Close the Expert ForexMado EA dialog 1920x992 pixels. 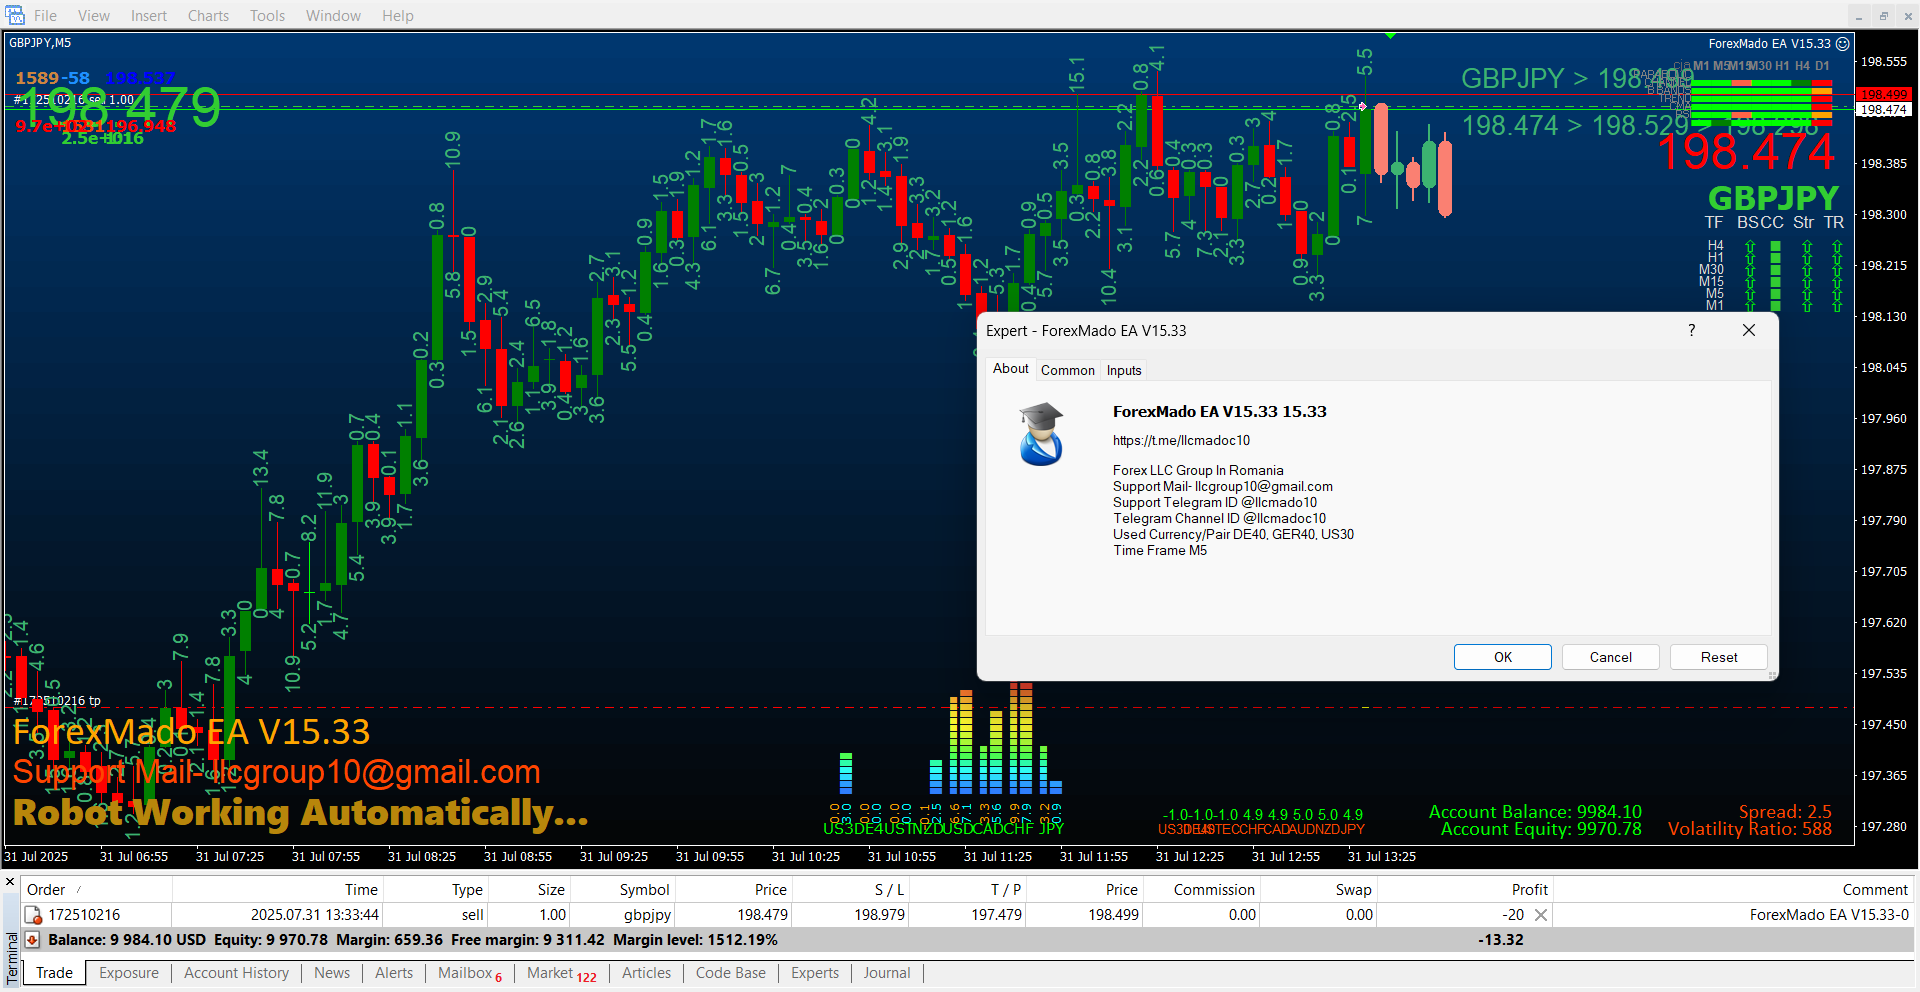point(1748,331)
